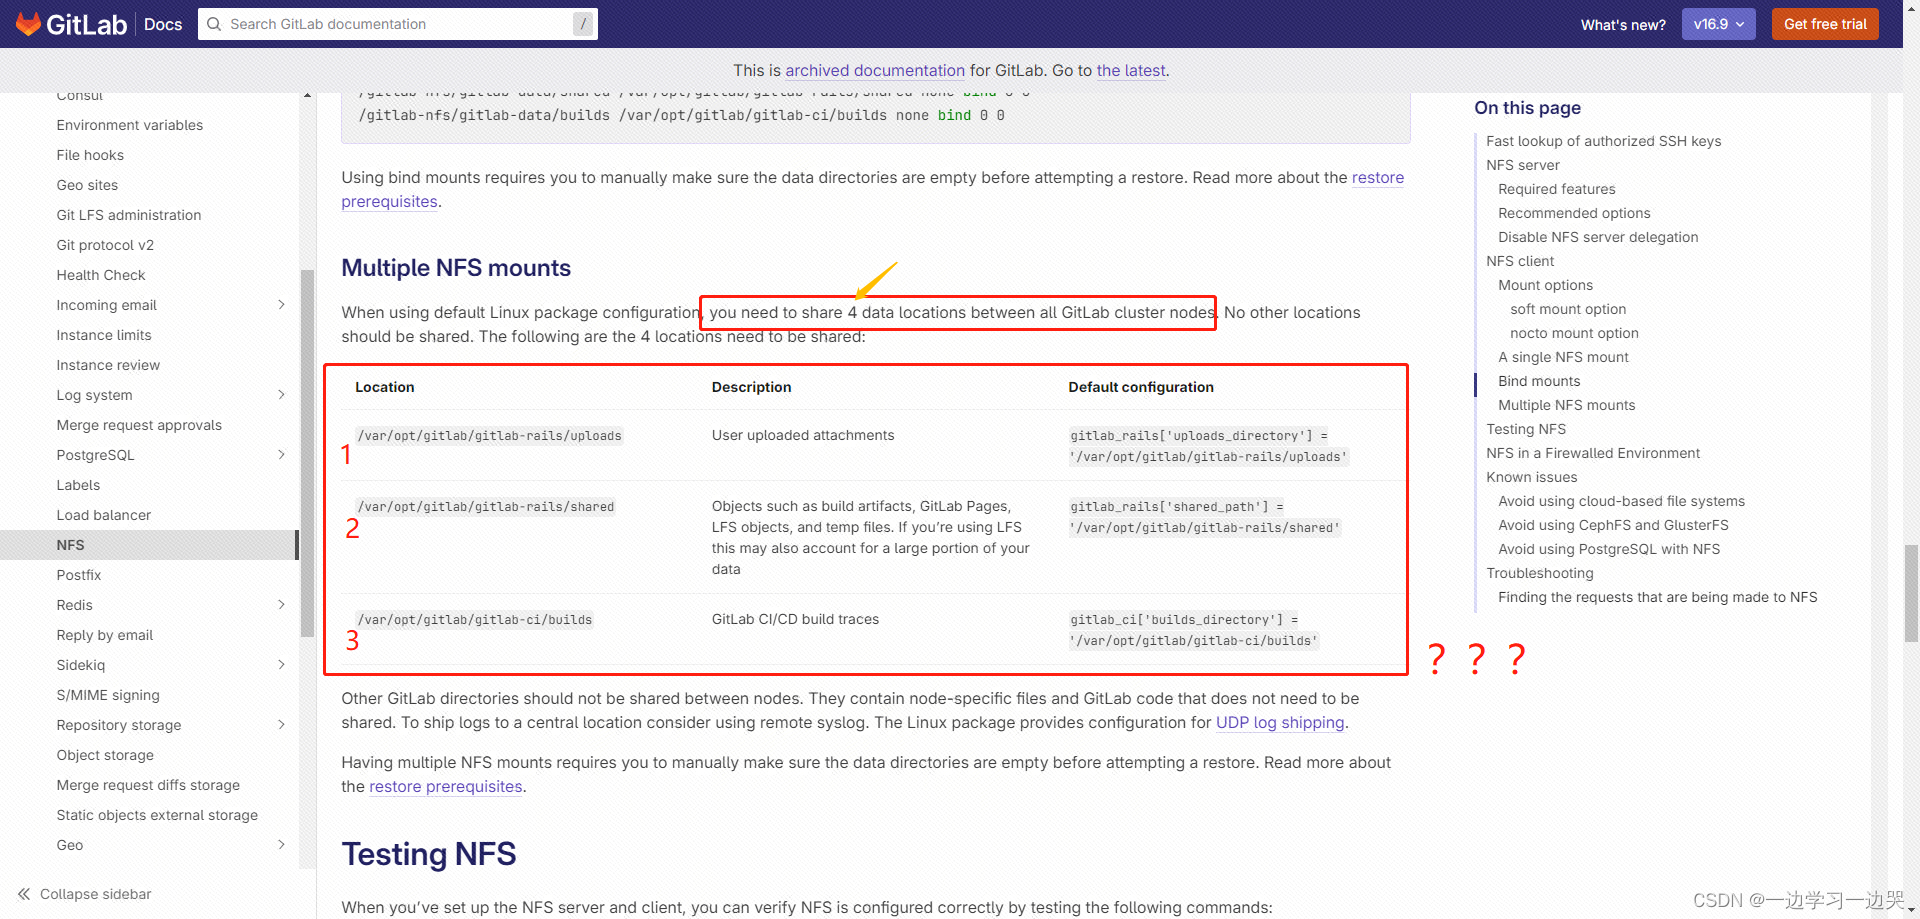Select Object storage in sidebar

pyautogui.click(x=105, y=755)
